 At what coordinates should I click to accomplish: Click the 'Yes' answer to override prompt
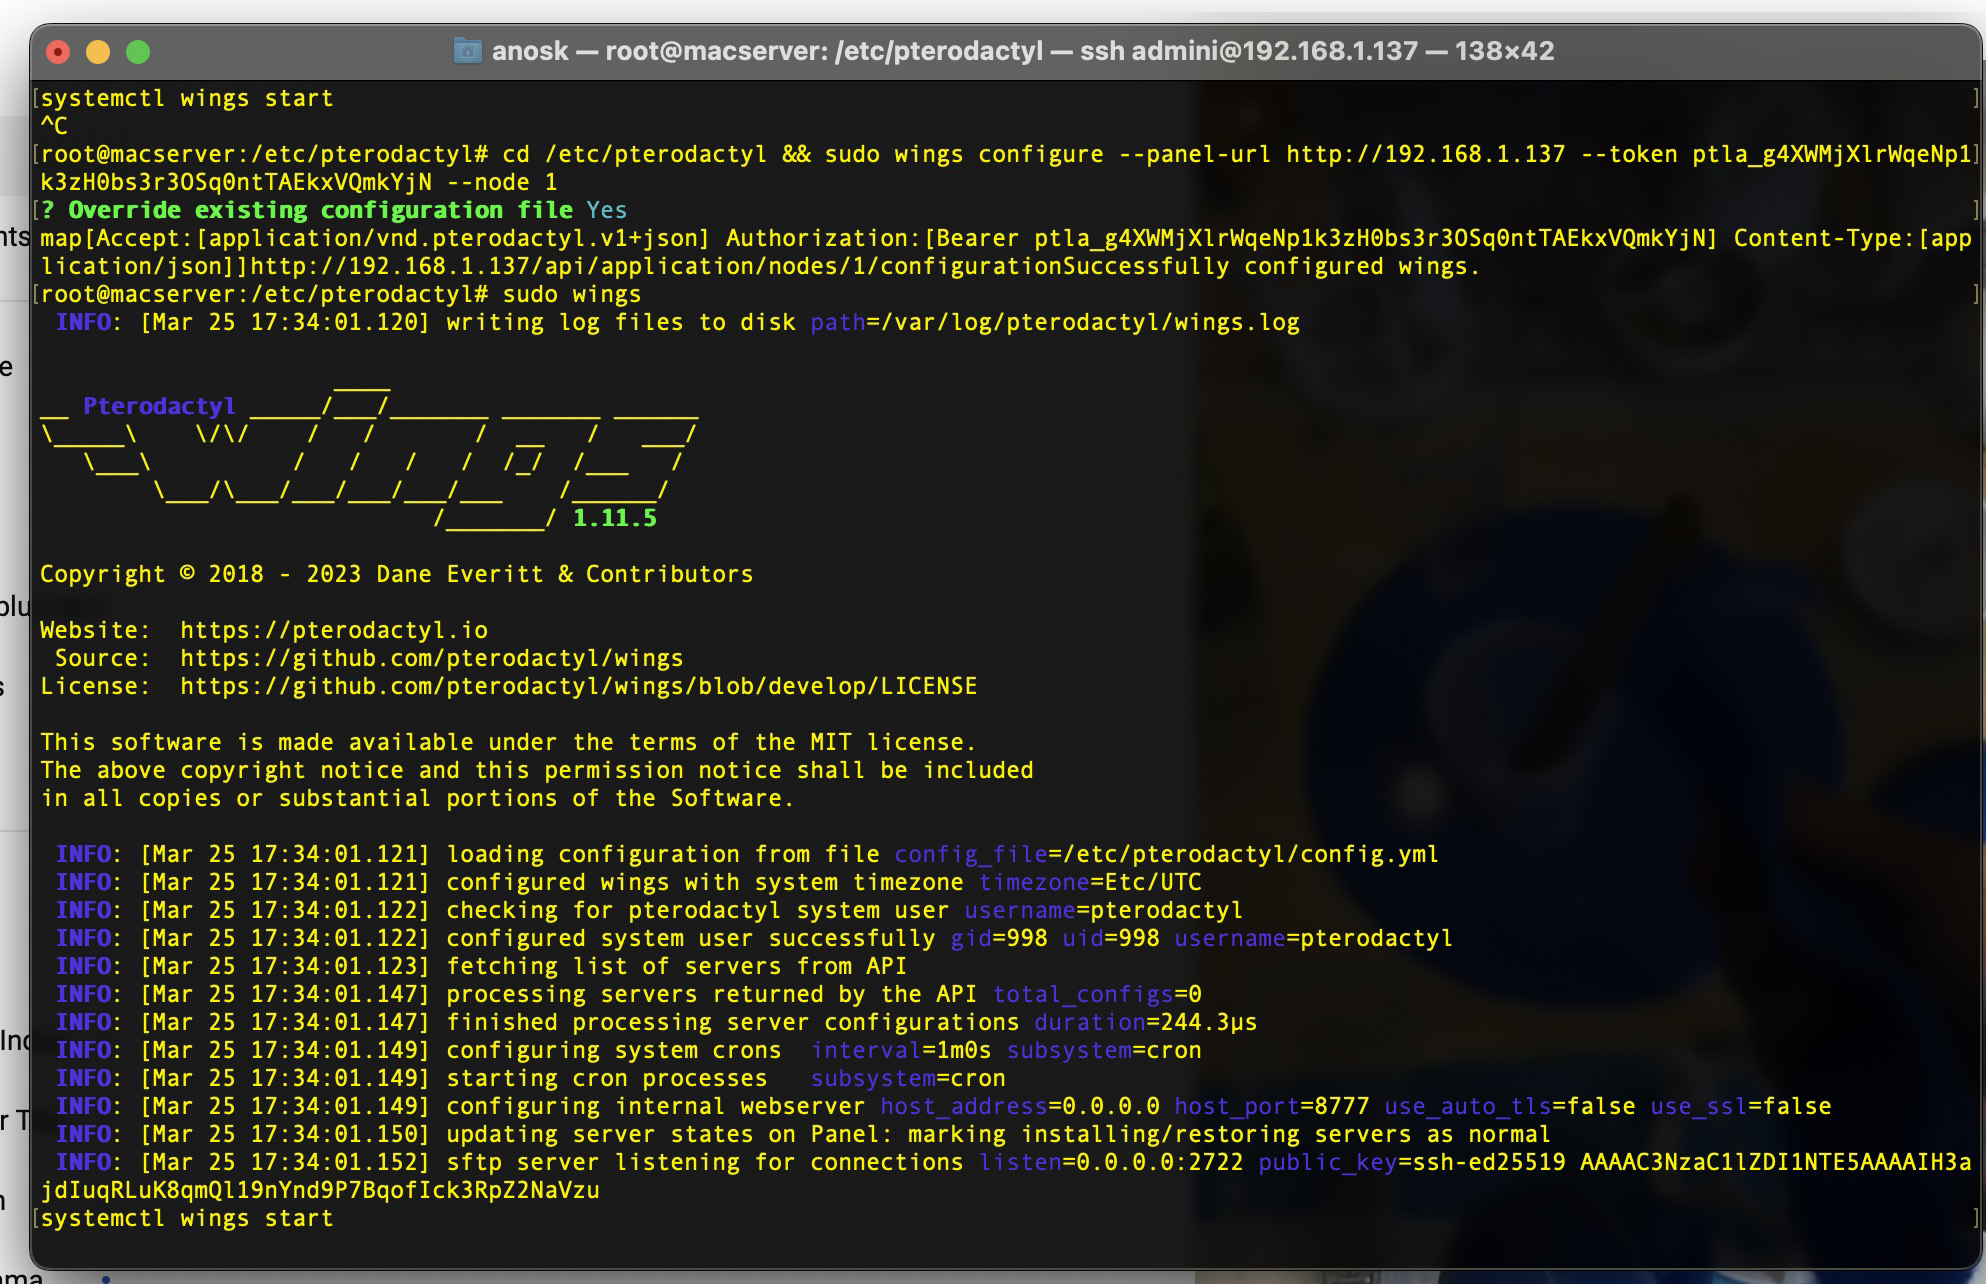pyautogui.click(x=606, y=210)
